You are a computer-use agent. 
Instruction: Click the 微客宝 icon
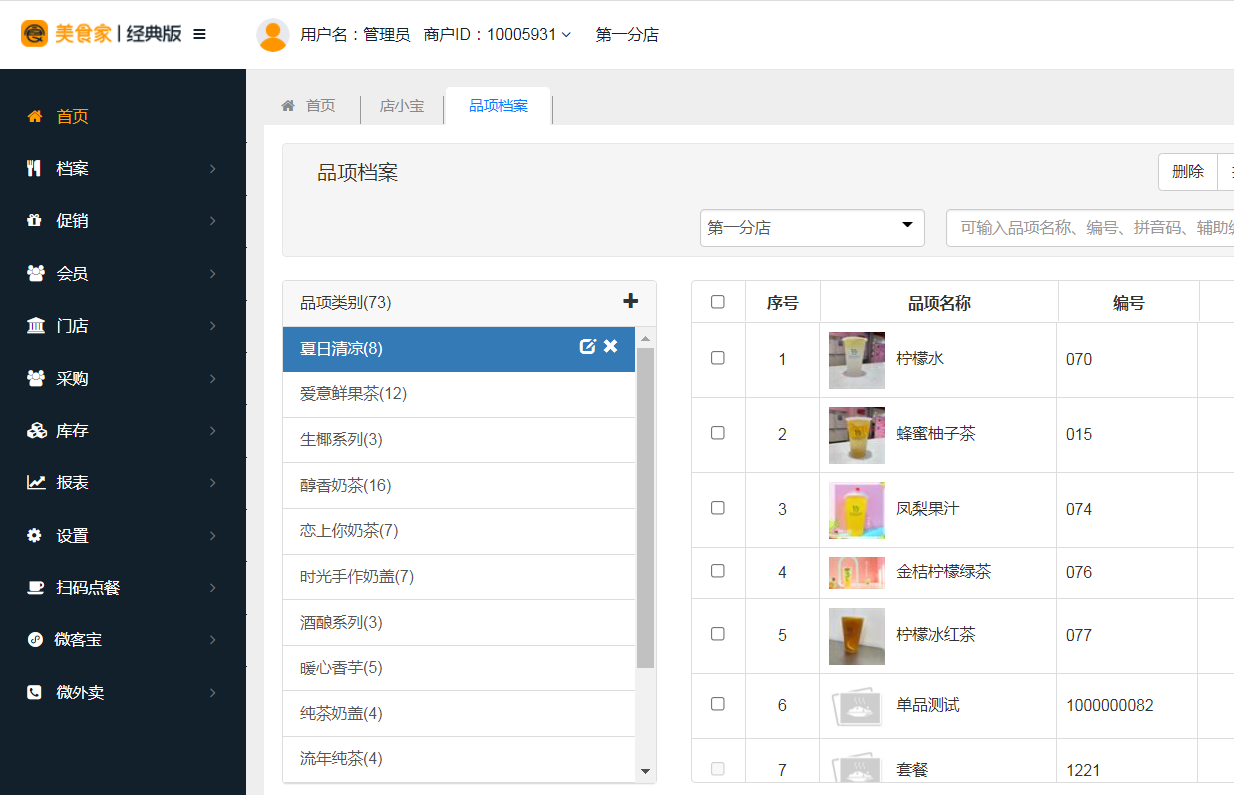35,639
